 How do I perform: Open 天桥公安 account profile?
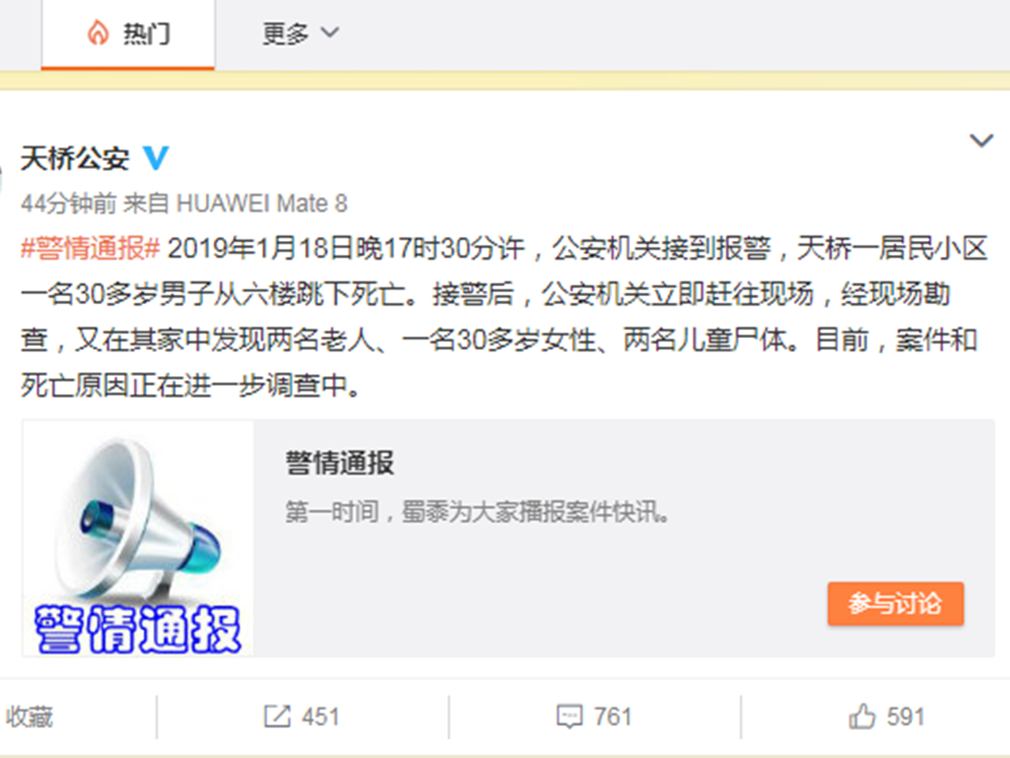point(75,158)
